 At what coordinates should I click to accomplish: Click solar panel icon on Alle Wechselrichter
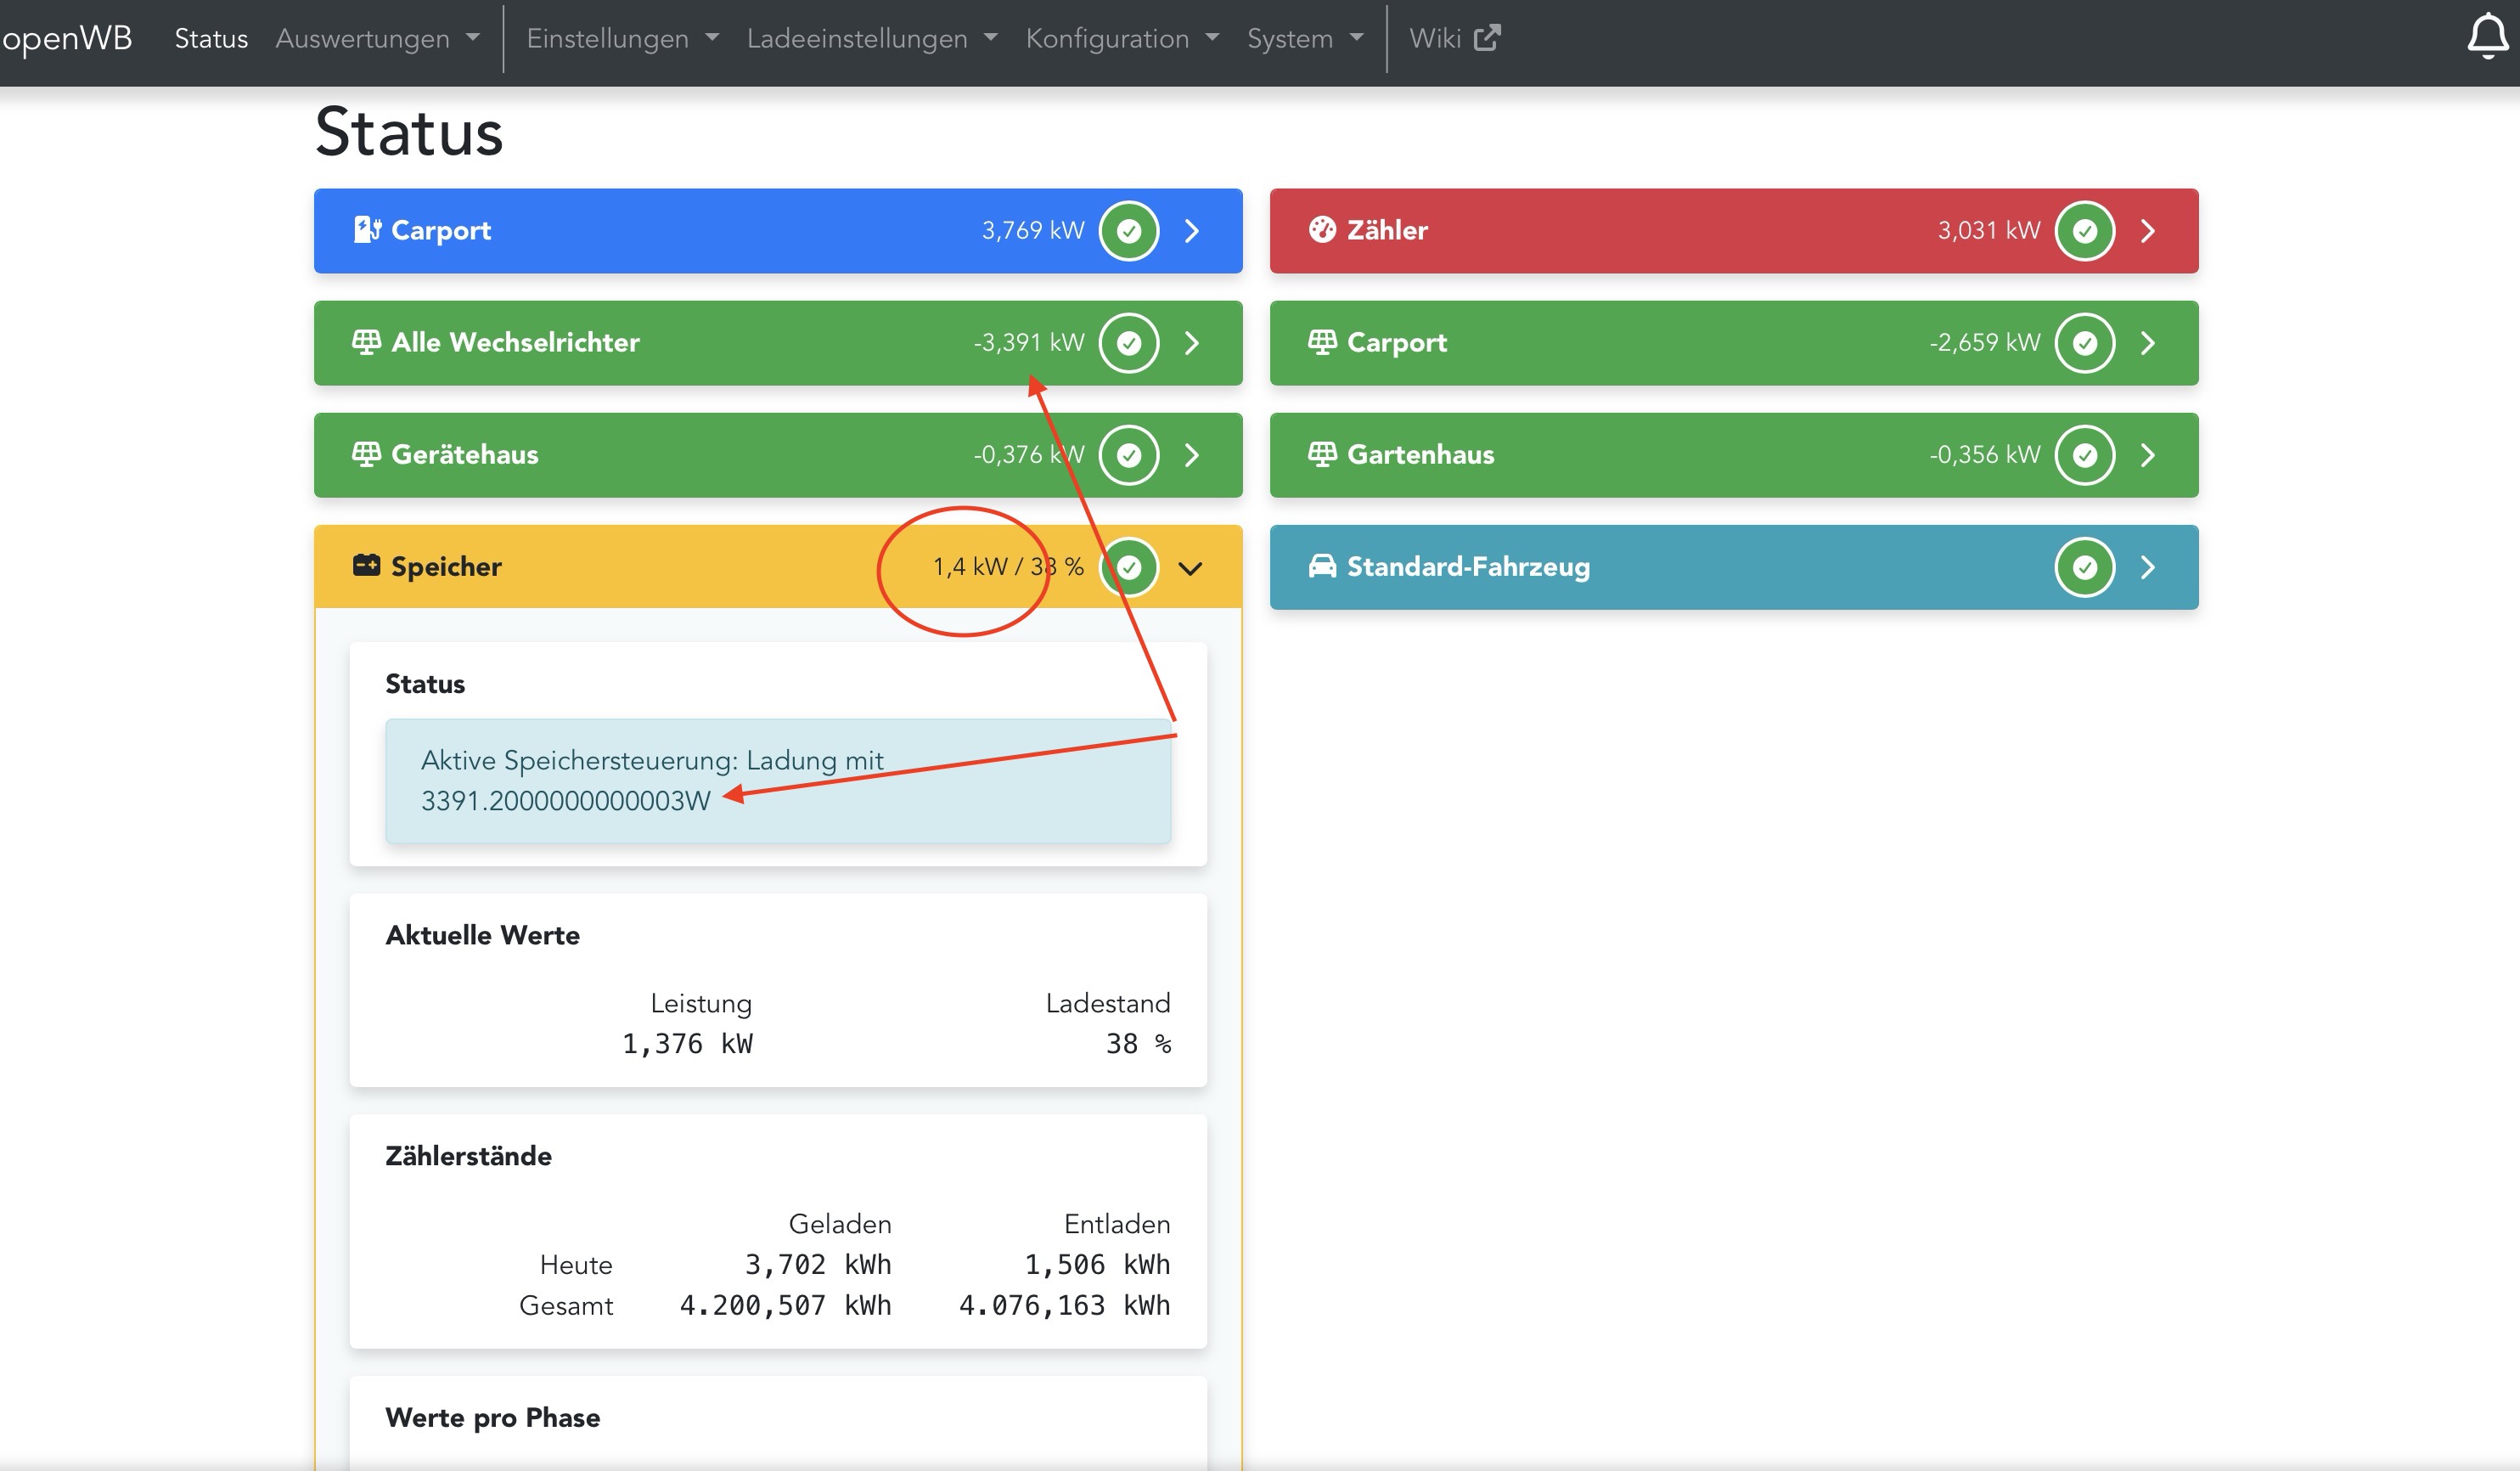pos(366,342)
